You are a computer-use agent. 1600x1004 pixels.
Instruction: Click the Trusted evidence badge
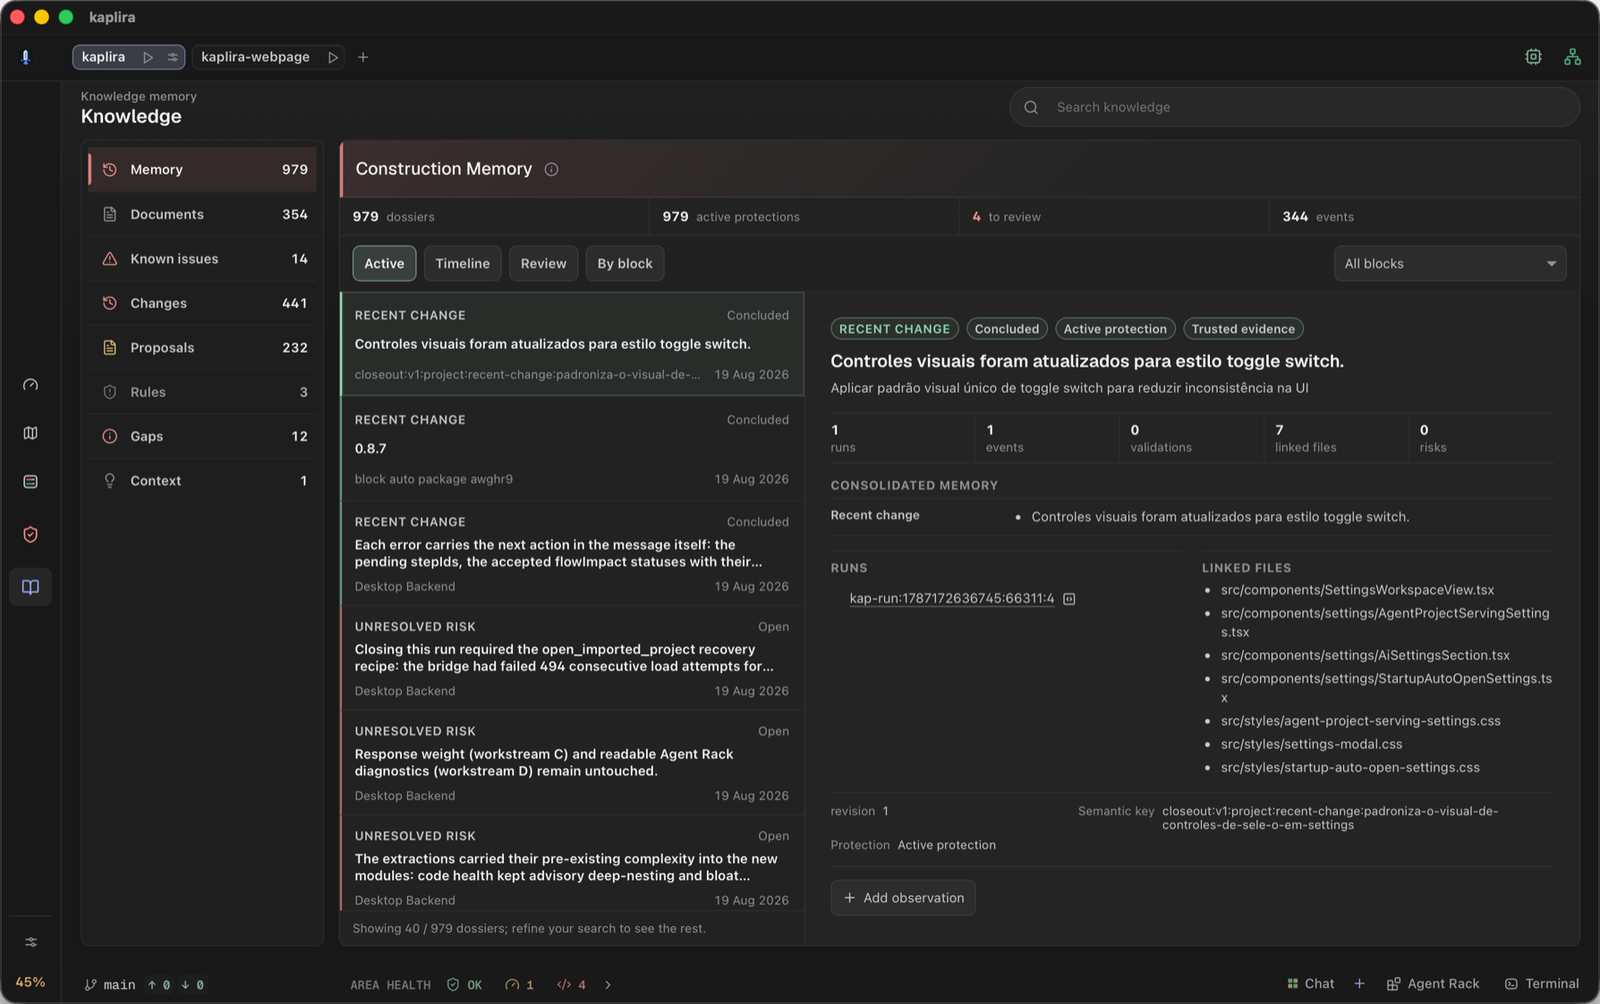(1243, 329)
